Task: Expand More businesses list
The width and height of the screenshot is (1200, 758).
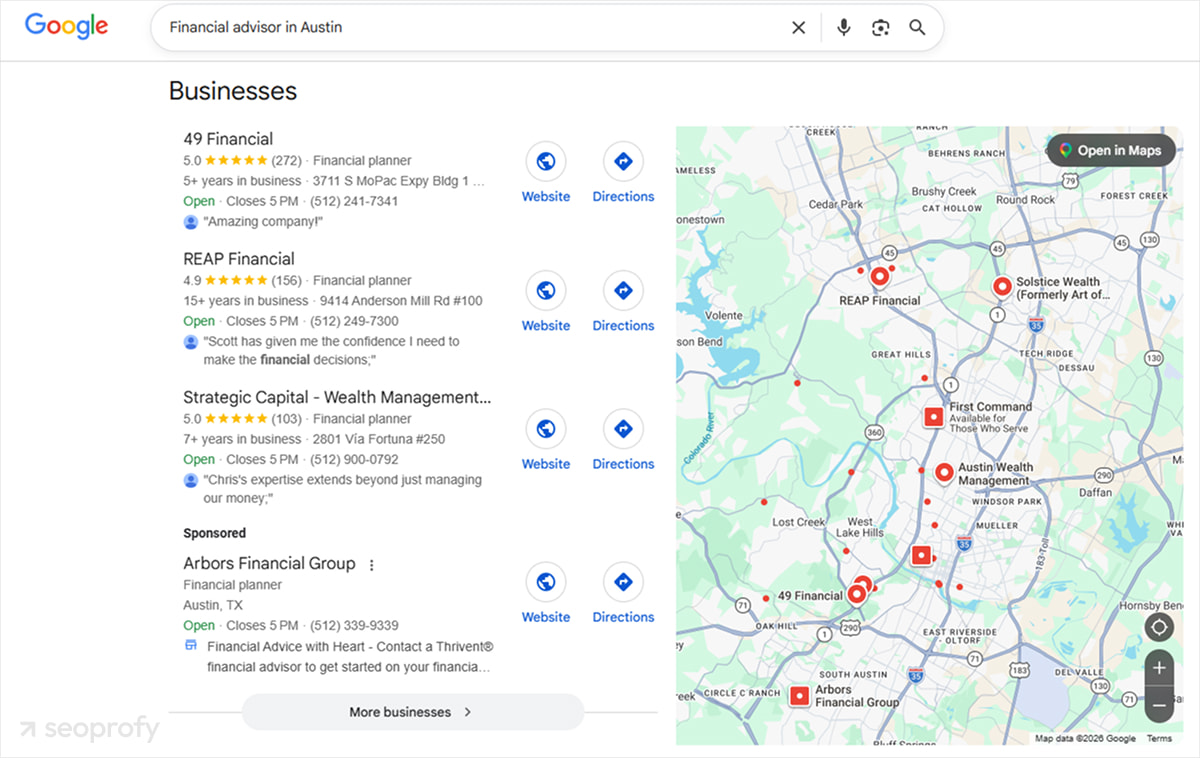Action: (412, 712)
